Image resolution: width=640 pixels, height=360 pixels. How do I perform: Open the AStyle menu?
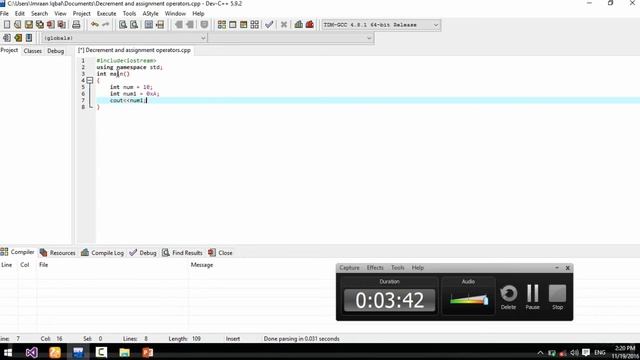point(150,13)
